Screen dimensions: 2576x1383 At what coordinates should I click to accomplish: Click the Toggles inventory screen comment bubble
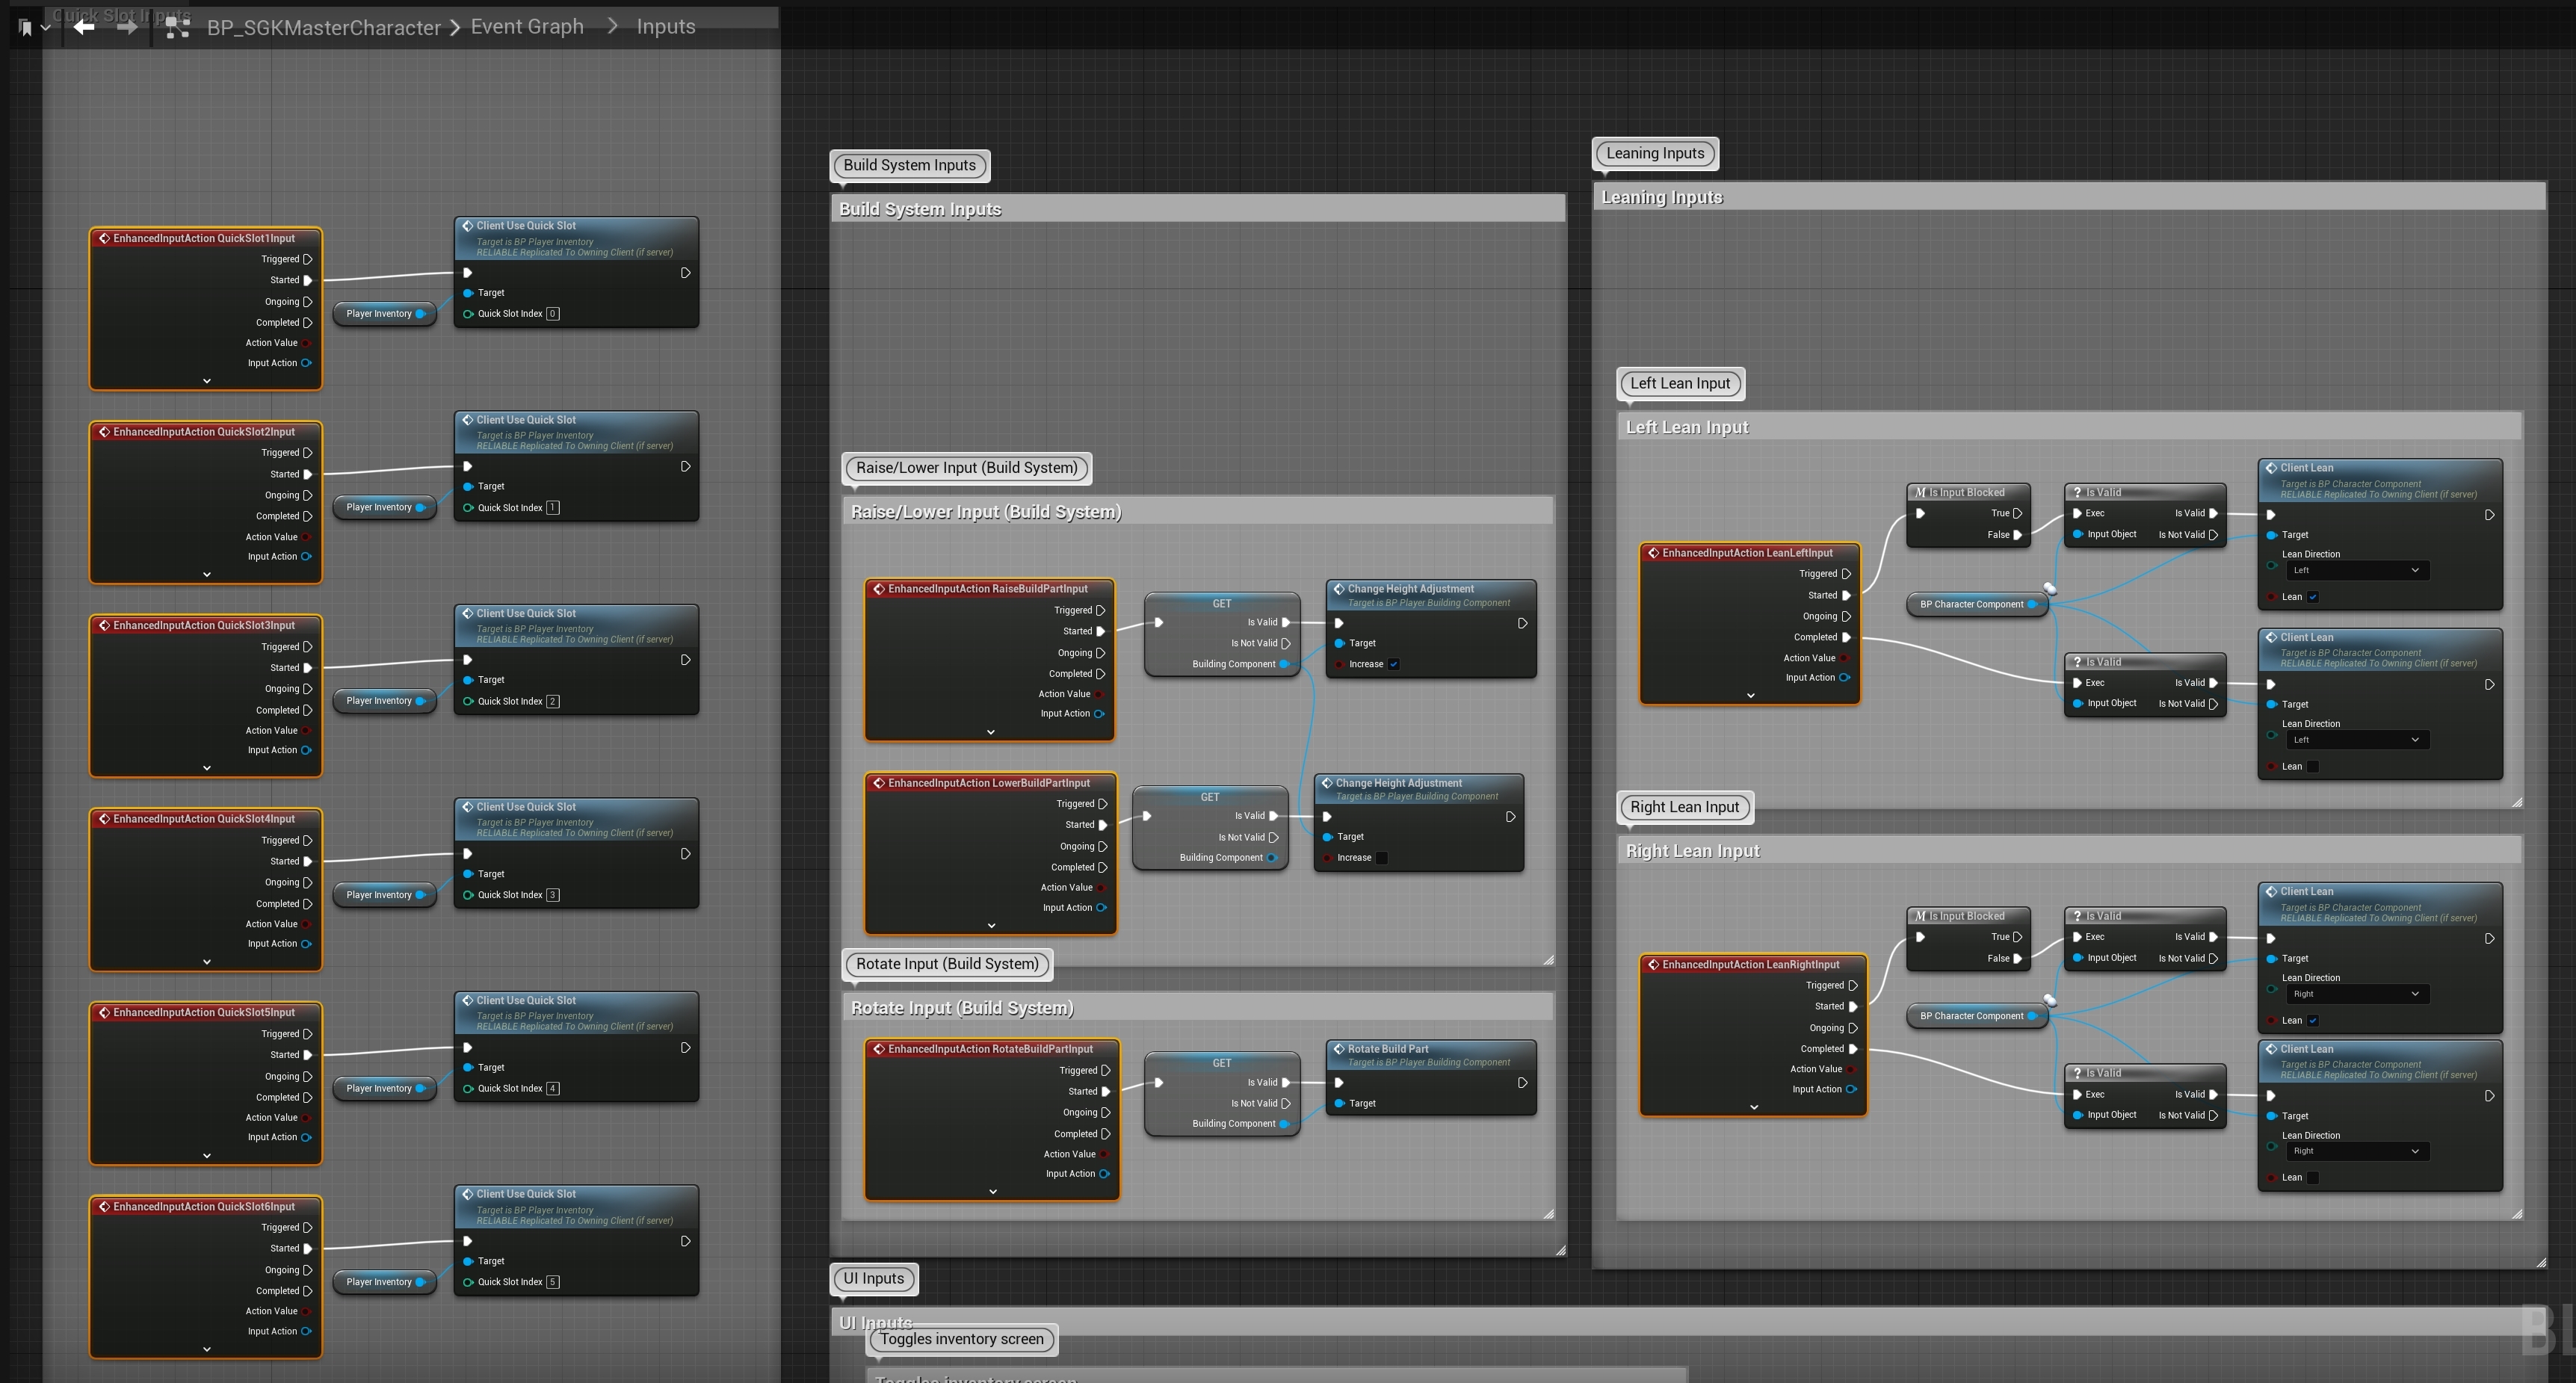click(x=961, y=1340)
